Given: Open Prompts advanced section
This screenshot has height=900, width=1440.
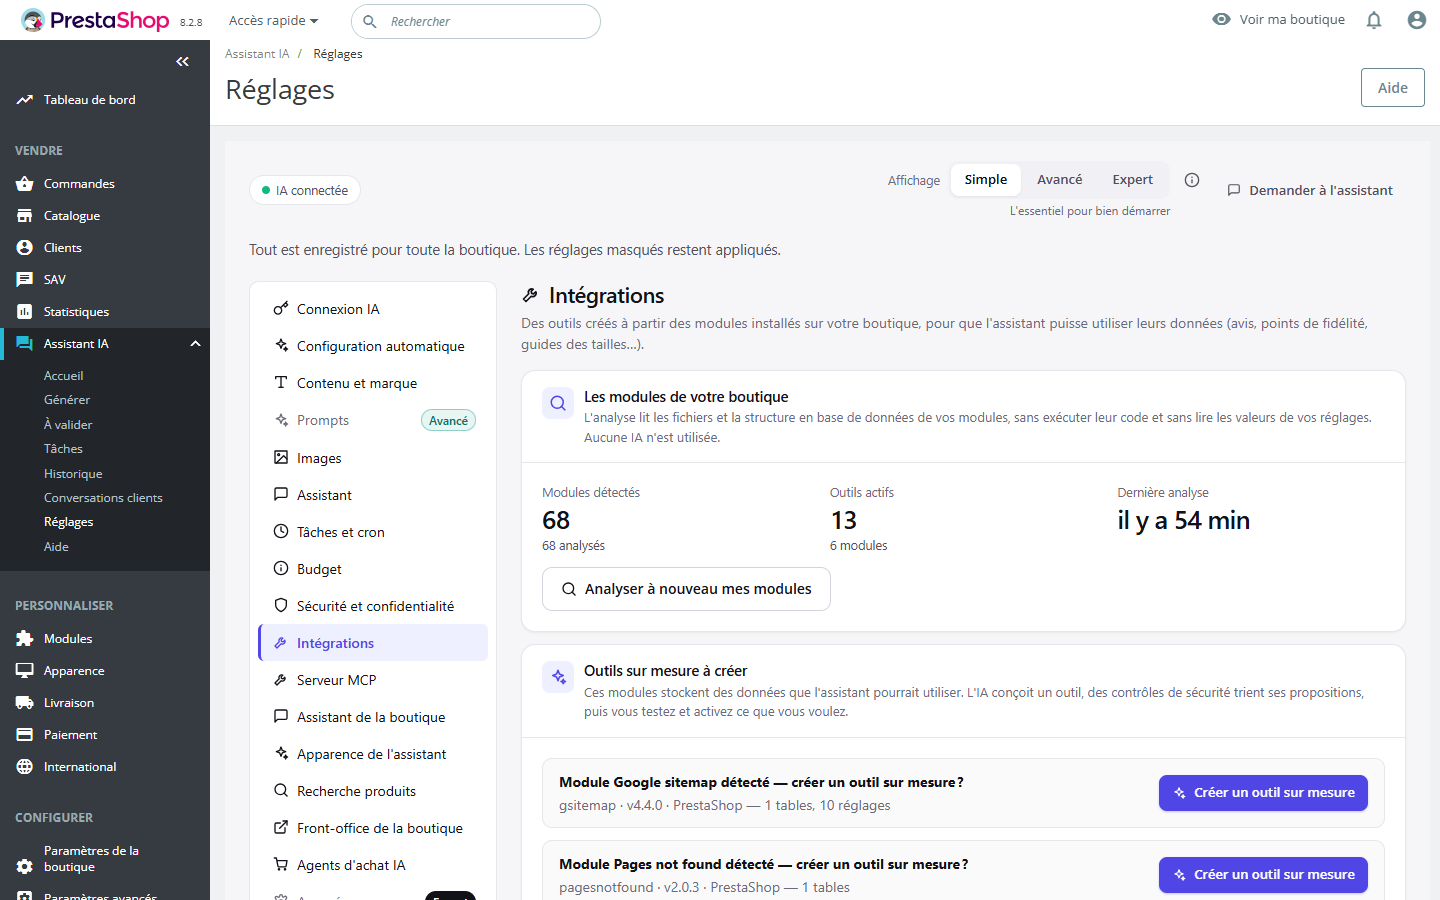Looking at the screenshot, I should (x=373, y=420).
